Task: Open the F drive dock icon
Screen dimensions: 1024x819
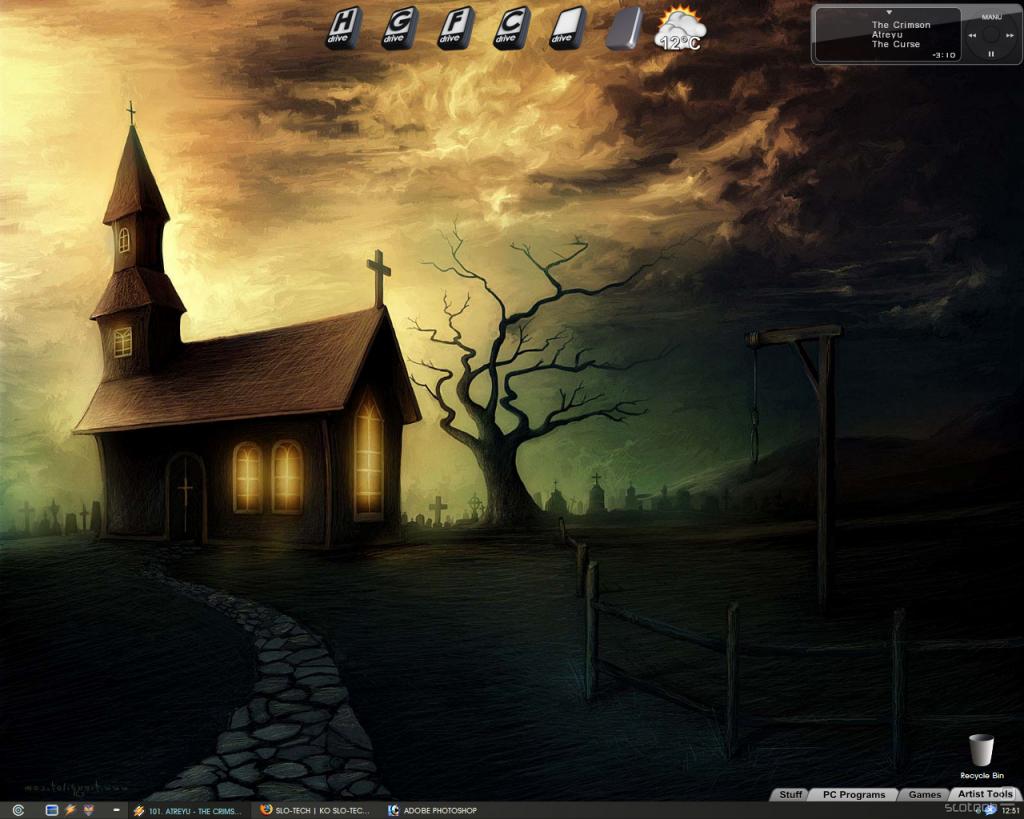Action: (x=455, y=28)
